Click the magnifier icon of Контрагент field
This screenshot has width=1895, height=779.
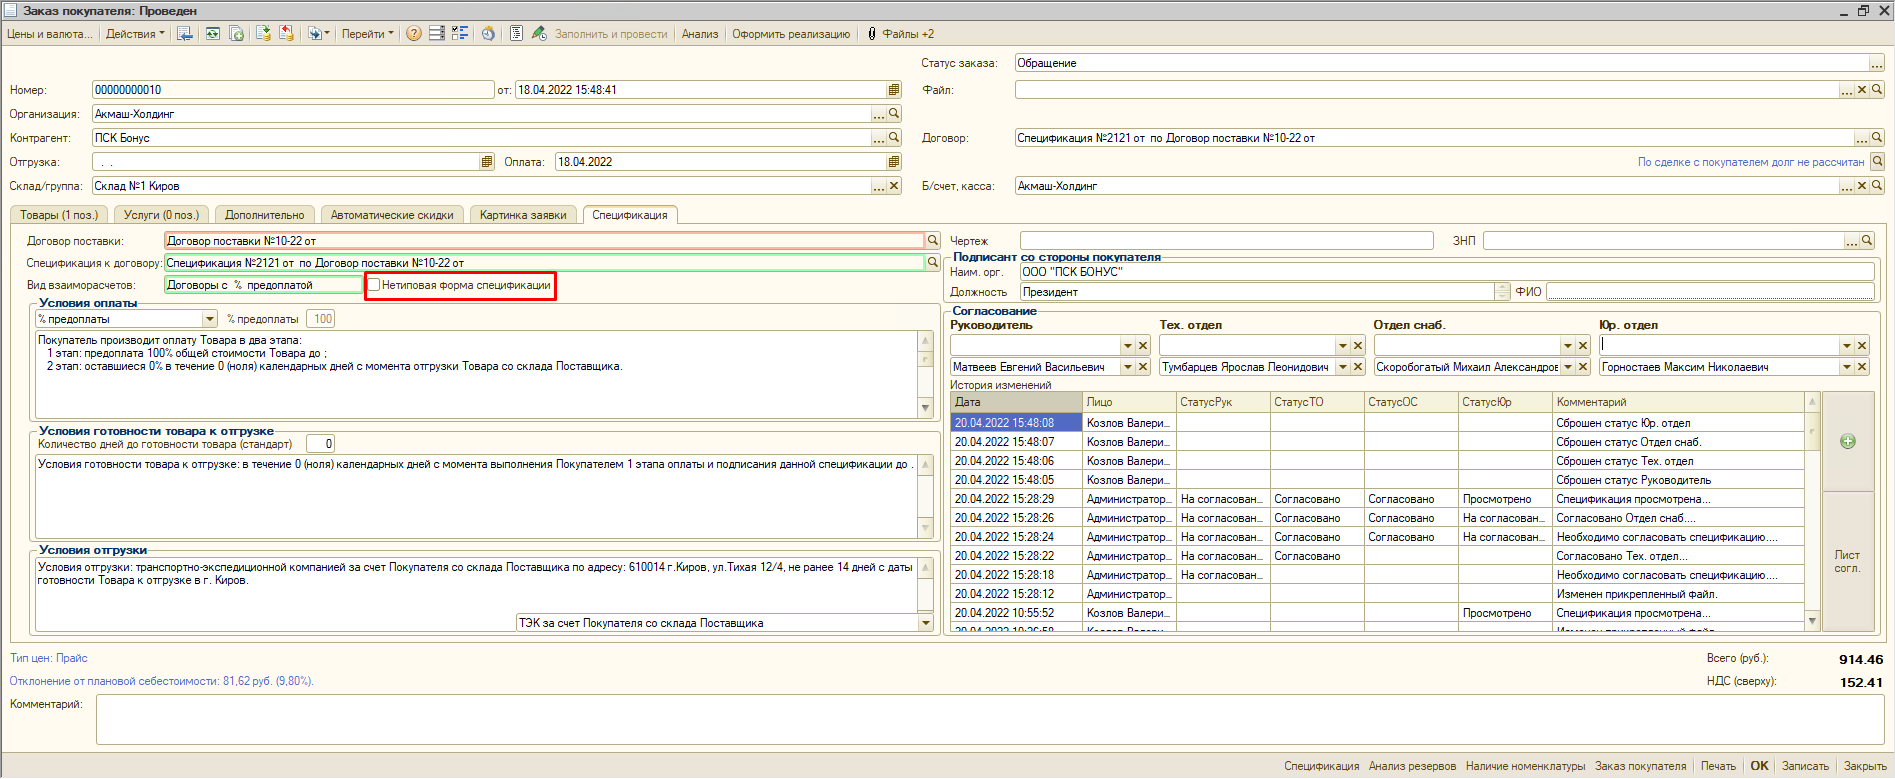pyautogui.click(x=894, y=138)
